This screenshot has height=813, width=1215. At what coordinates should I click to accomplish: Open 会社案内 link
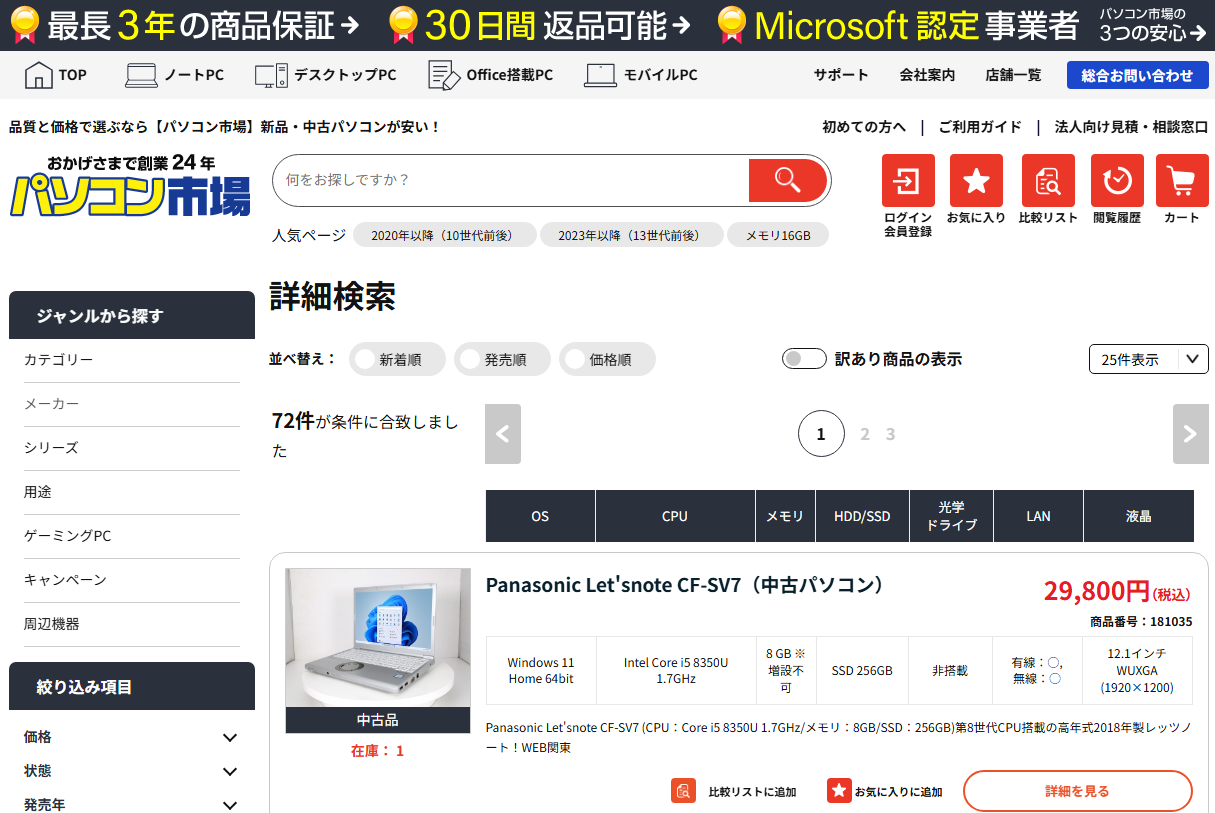coord(927,75)
